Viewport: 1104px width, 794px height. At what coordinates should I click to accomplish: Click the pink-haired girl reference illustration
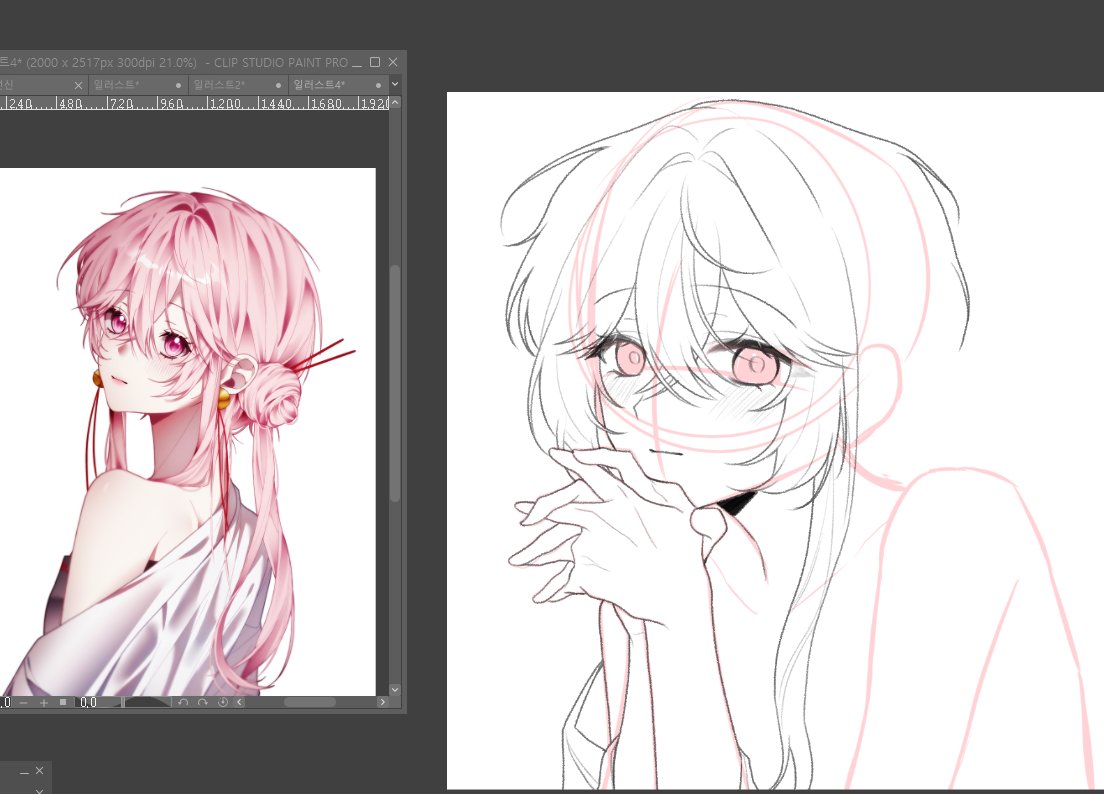coord(187,432)
